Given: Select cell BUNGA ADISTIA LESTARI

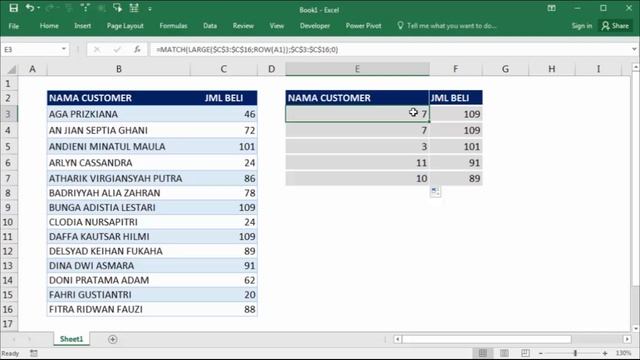Looking at the screenshot, I should (x=119, y=207).
